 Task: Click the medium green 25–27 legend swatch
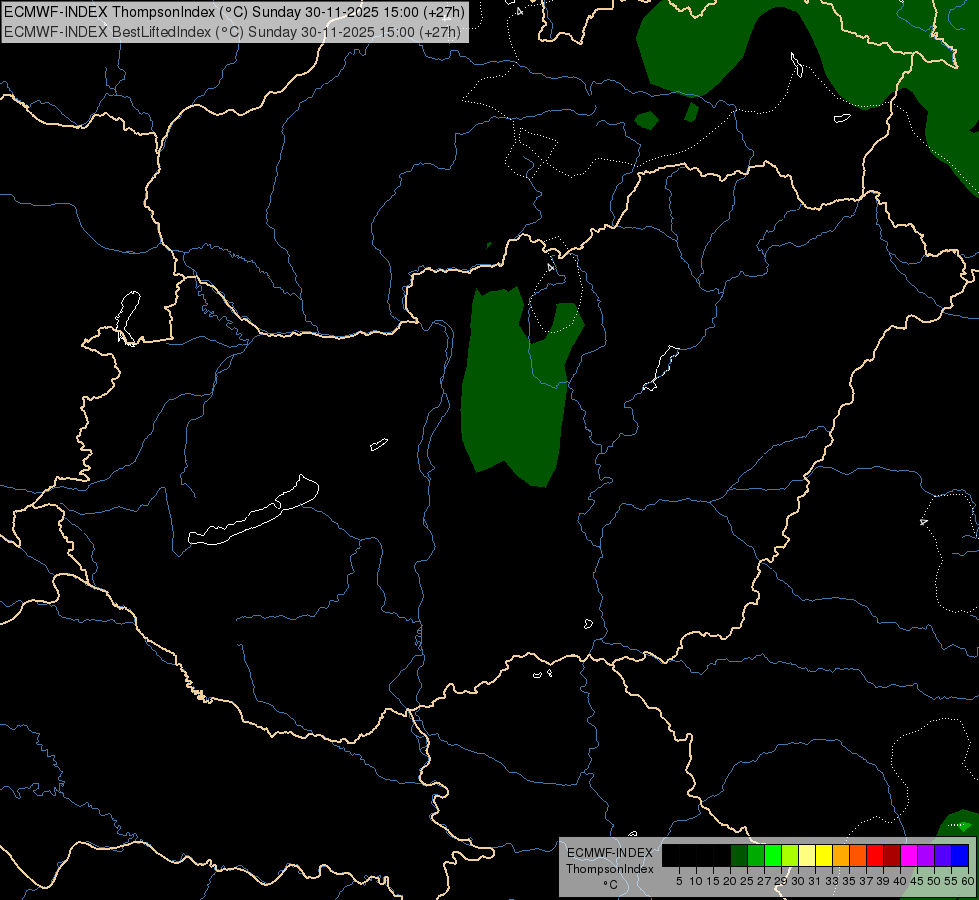tap(756, 855)
